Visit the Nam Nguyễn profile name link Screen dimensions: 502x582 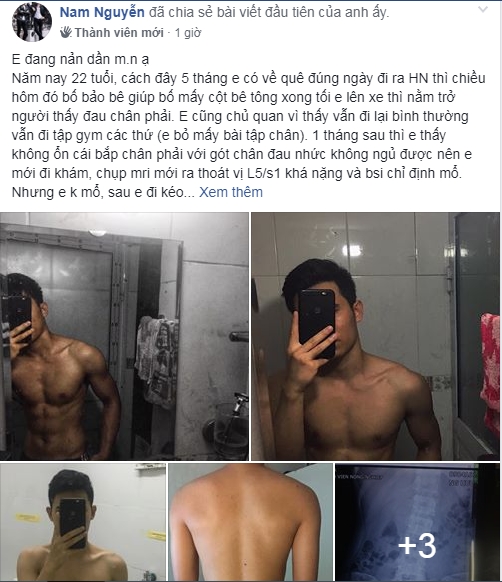tap(102, 12)
